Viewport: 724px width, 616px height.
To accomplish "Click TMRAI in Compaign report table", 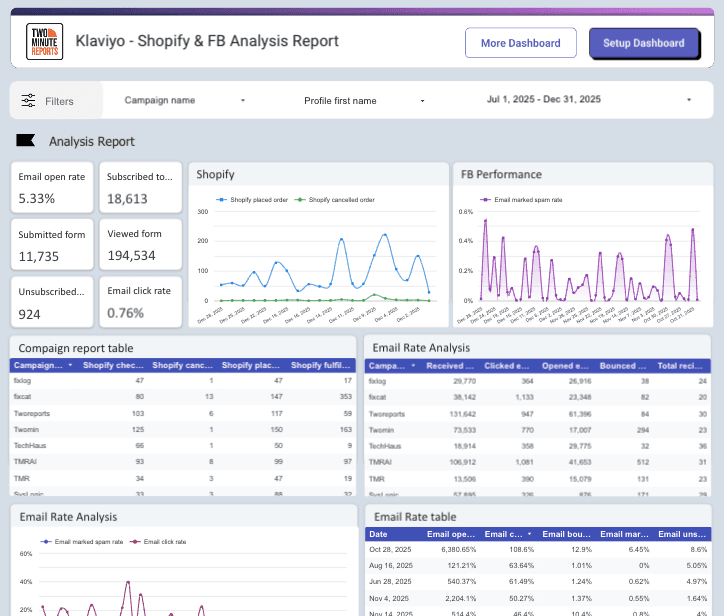I will point(25,461).
